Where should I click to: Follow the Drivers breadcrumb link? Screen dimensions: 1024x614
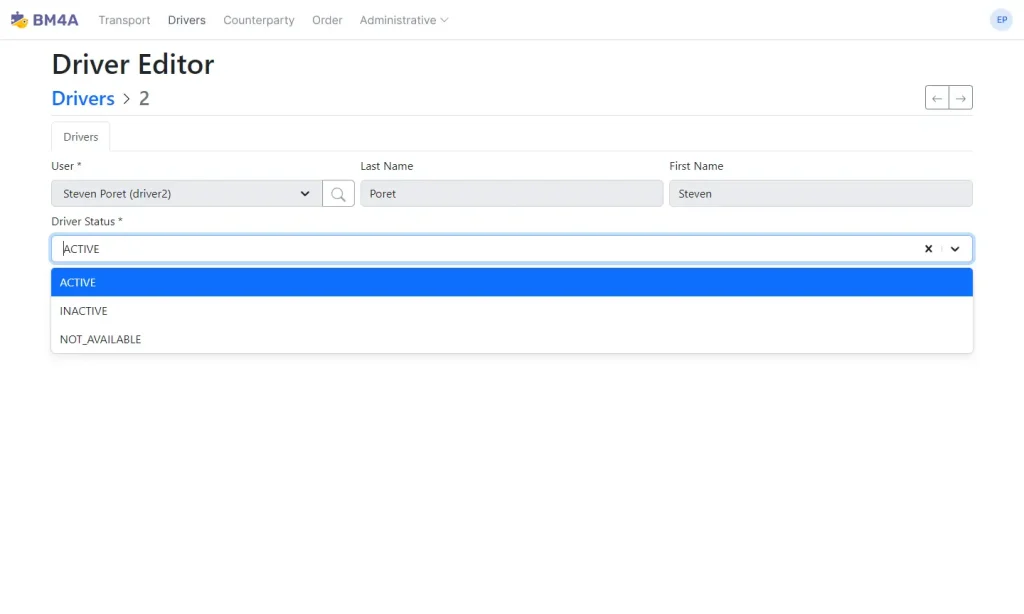83,98
